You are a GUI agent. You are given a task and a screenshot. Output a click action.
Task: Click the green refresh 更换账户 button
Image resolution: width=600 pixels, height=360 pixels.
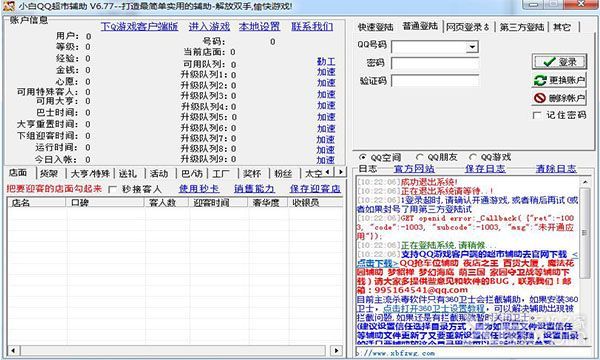[559, 80]
